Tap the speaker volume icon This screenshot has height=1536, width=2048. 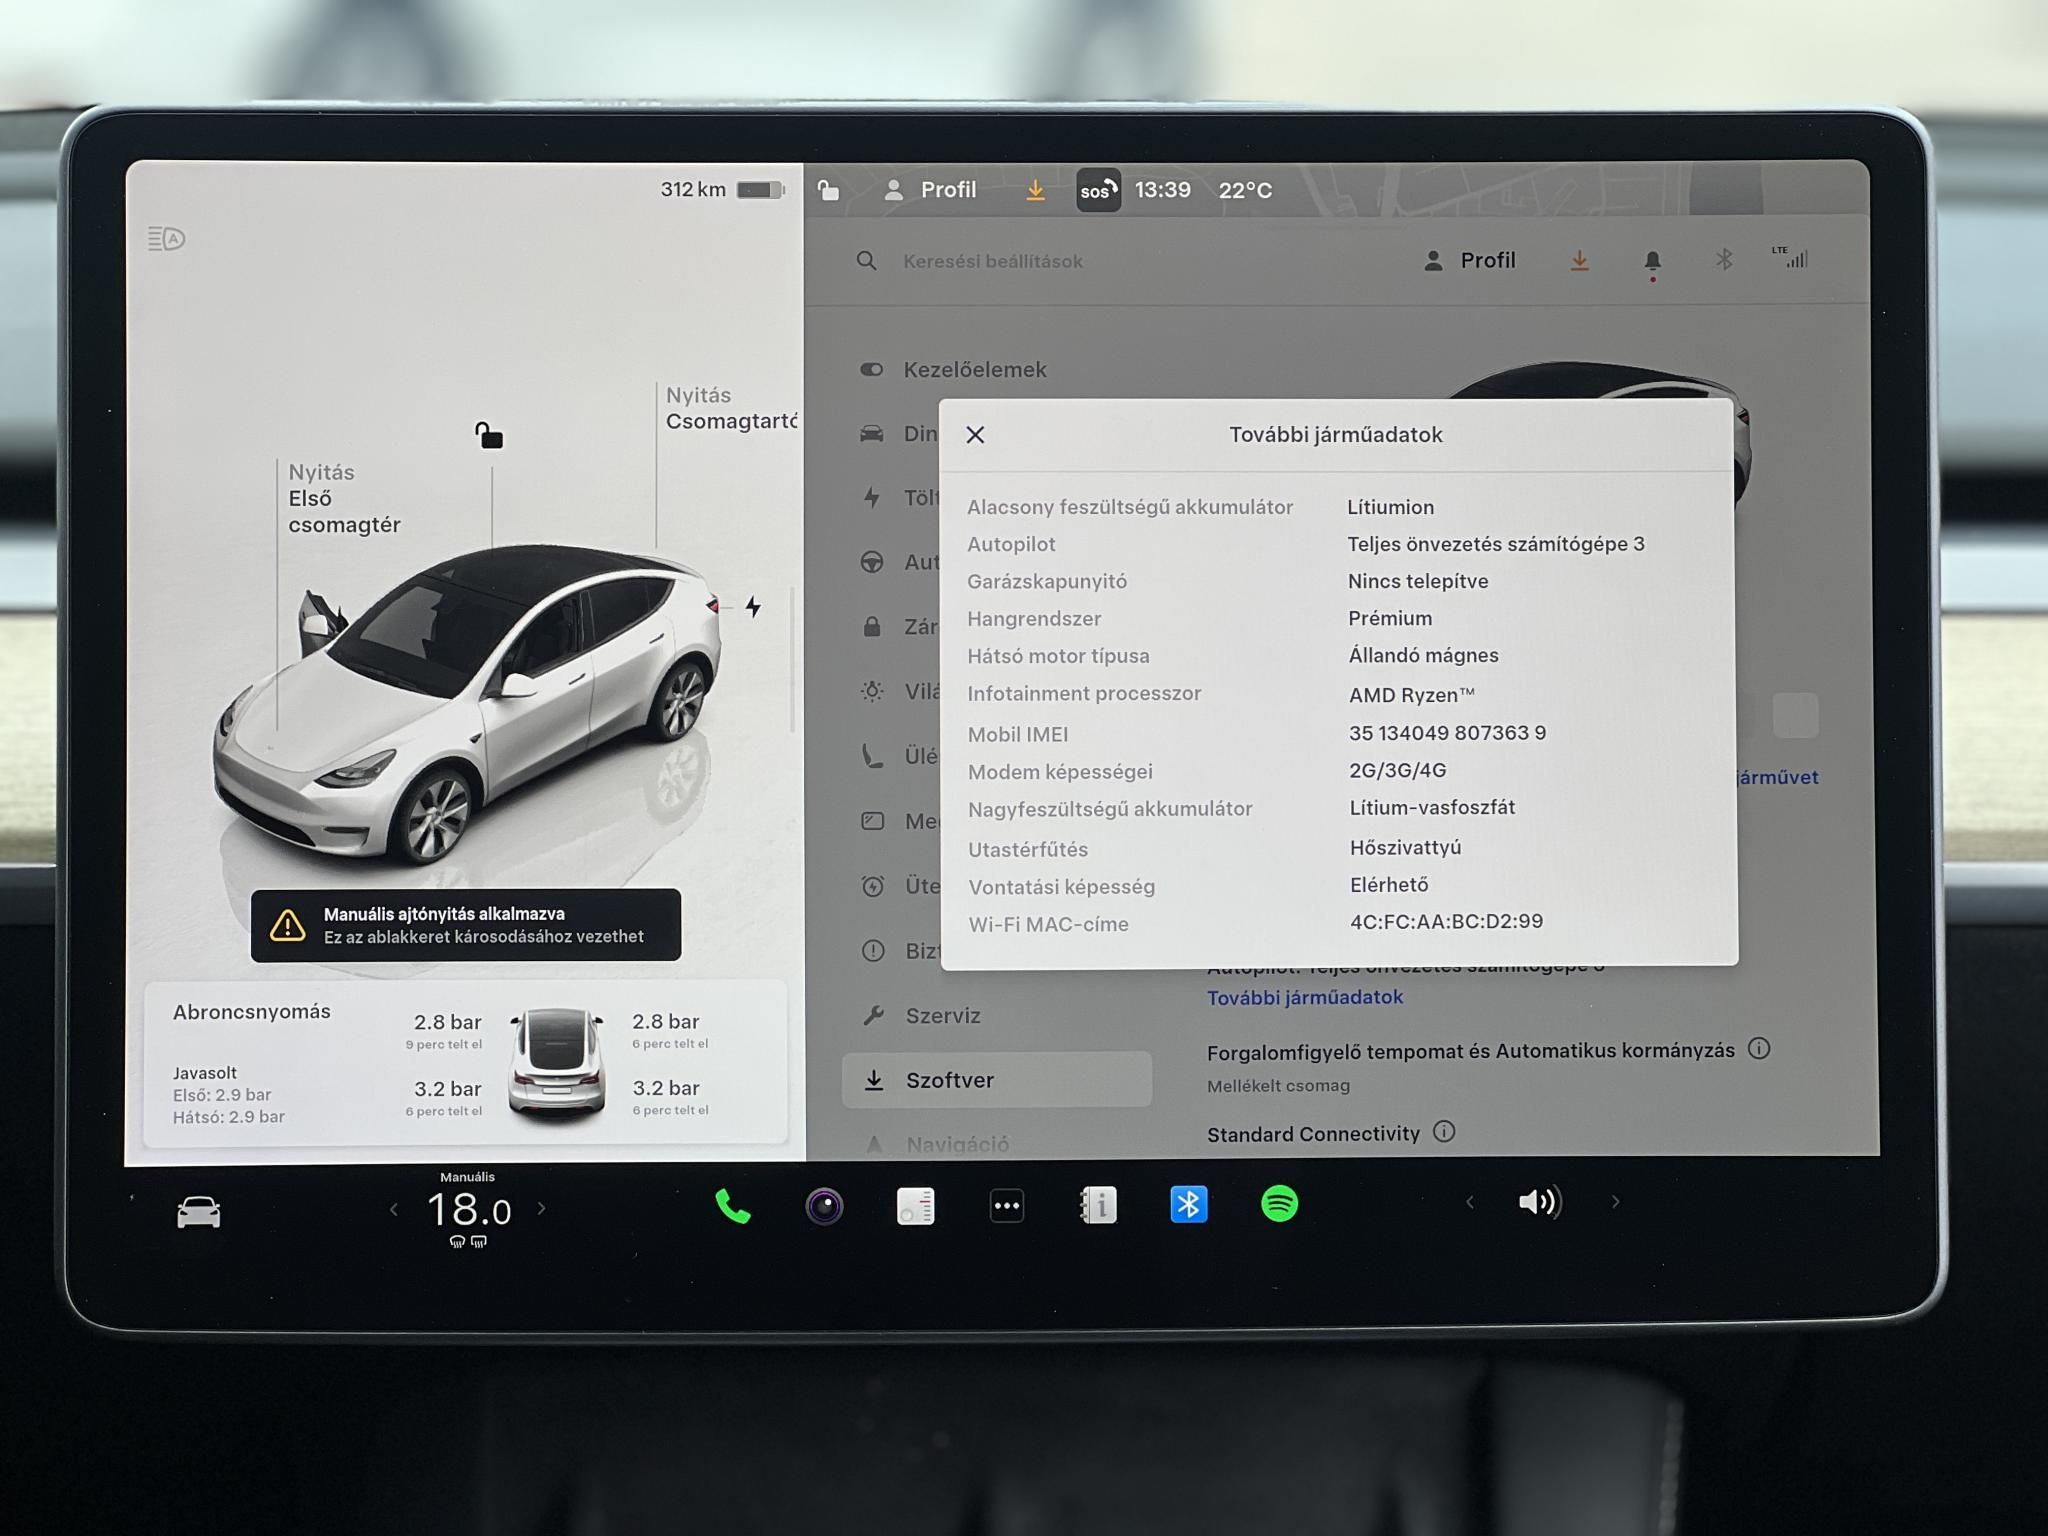coord(1540,1202)
